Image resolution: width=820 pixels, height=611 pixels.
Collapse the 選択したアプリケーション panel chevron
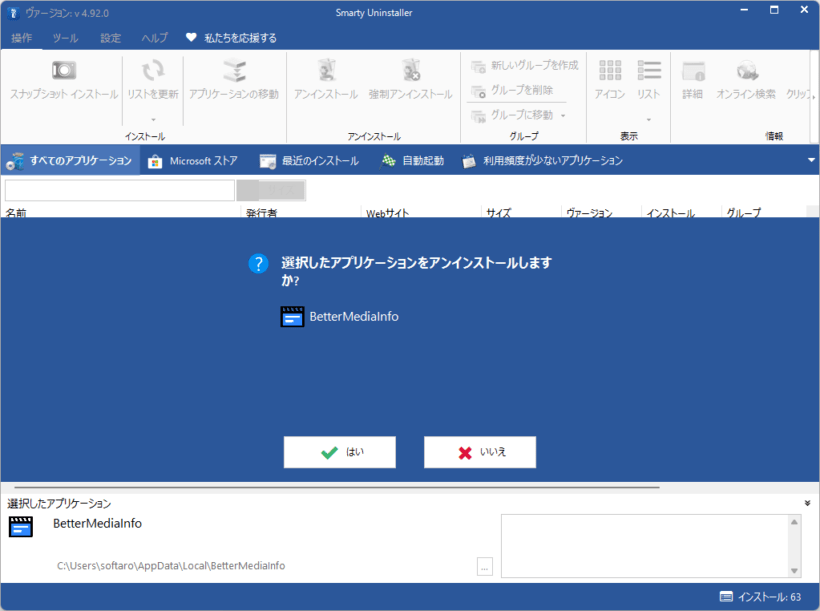[806, 505]
